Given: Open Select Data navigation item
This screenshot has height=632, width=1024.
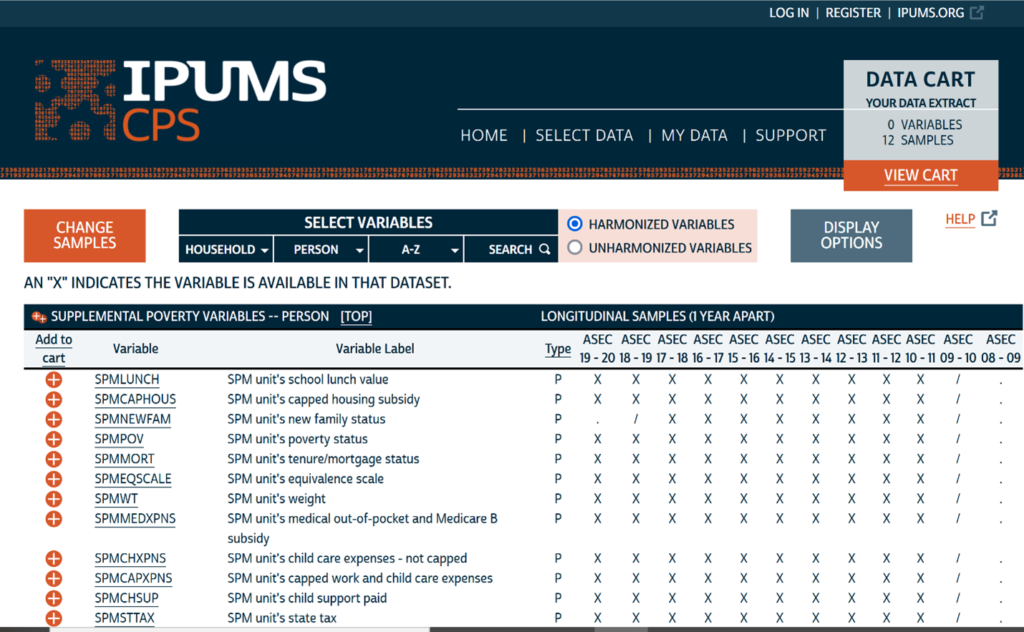Looking at the screenshot, I should pyautogui.click(x=584, y=135).
